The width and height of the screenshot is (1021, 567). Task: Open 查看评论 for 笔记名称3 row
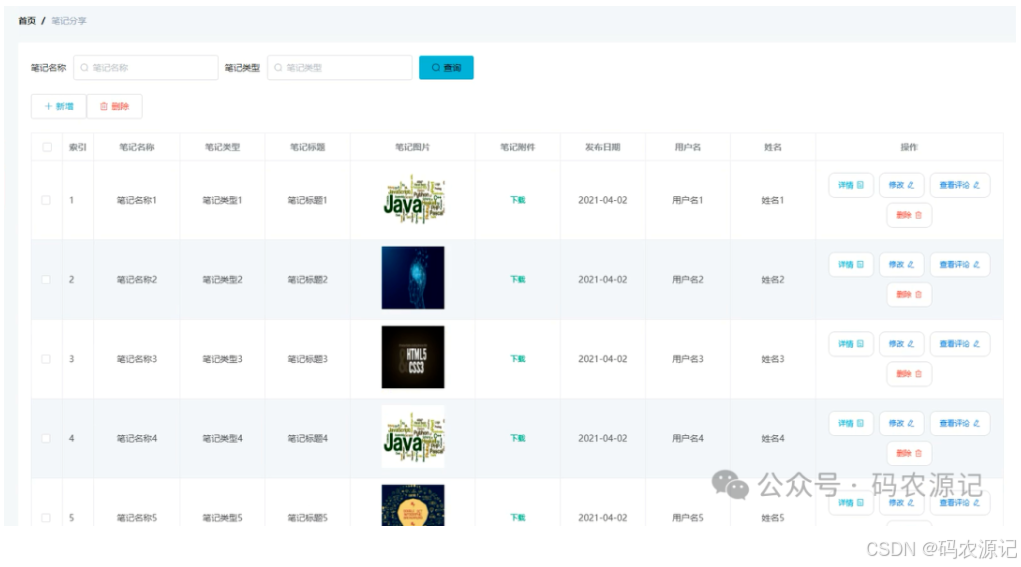[960, 344]
